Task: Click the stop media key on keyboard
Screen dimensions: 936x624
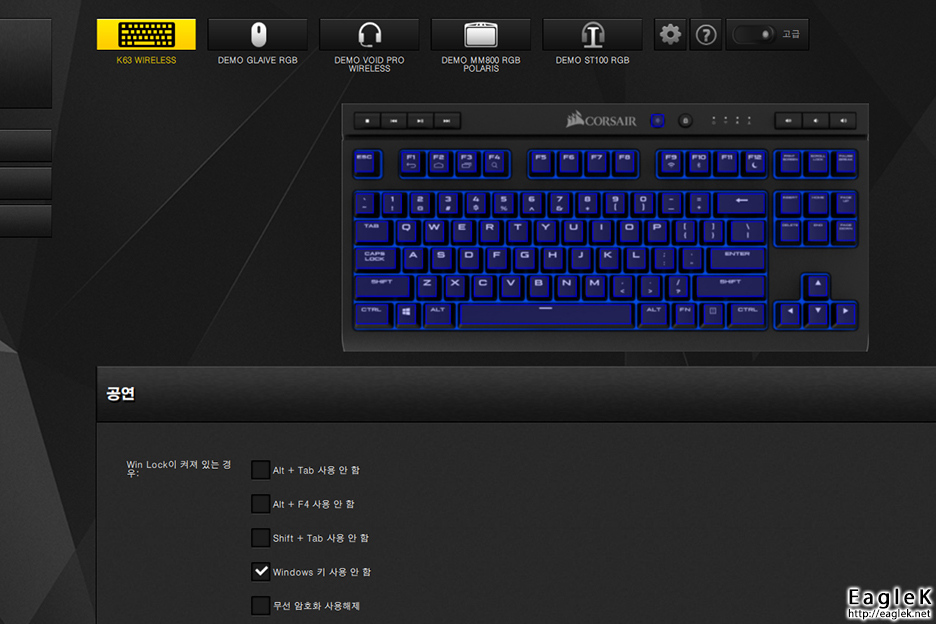Action: (x=367, y=121)
